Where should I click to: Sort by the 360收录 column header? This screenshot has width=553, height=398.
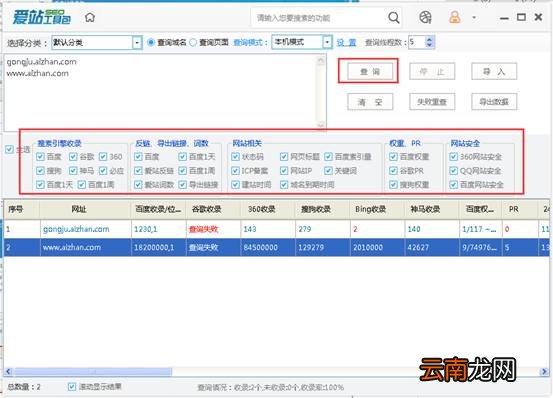coord(267,209)
